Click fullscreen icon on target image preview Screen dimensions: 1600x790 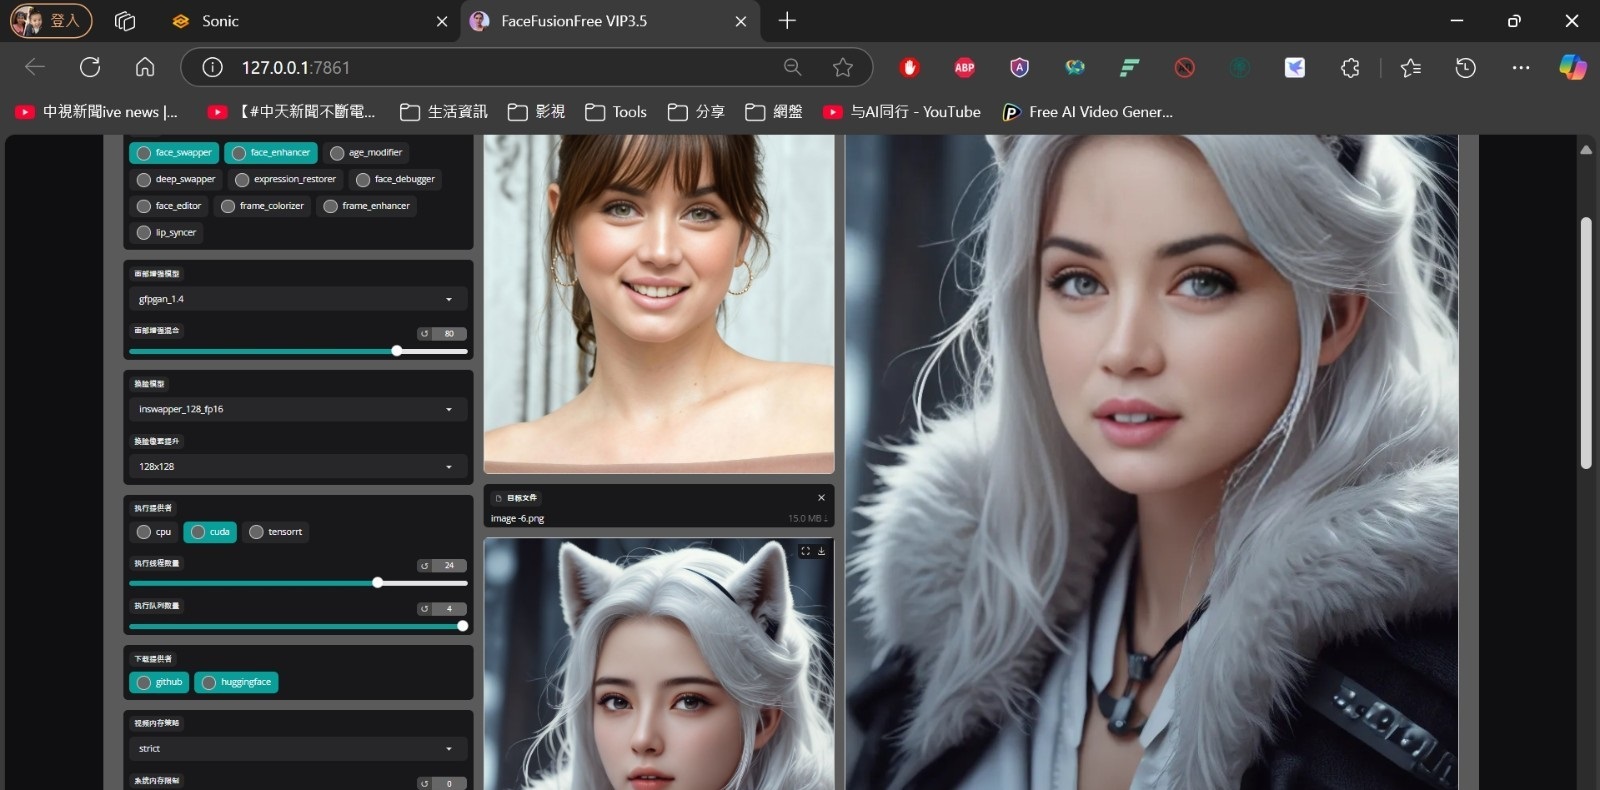[805, 551]
